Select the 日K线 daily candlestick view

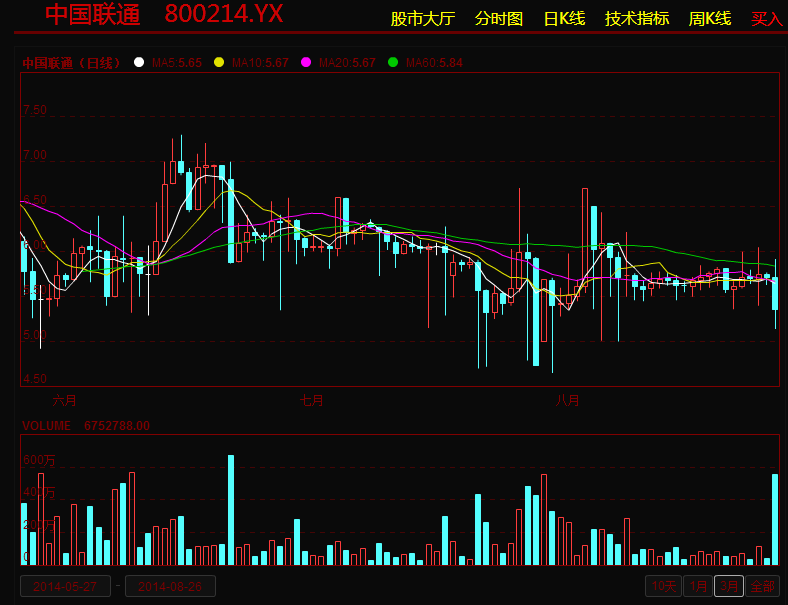[564, 19]
